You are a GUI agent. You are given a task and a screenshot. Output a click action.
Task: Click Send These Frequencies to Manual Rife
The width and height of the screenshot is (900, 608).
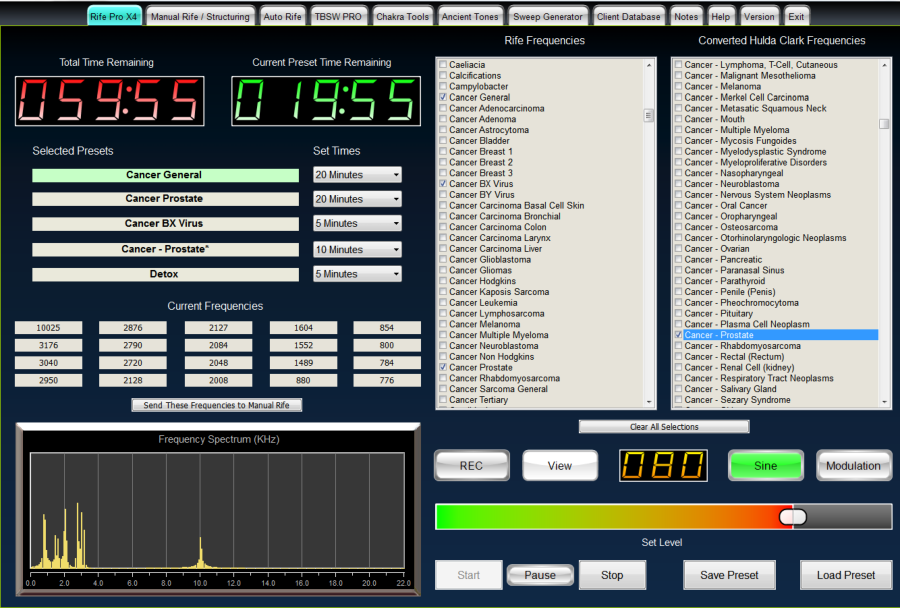click(x=216, y=405)
